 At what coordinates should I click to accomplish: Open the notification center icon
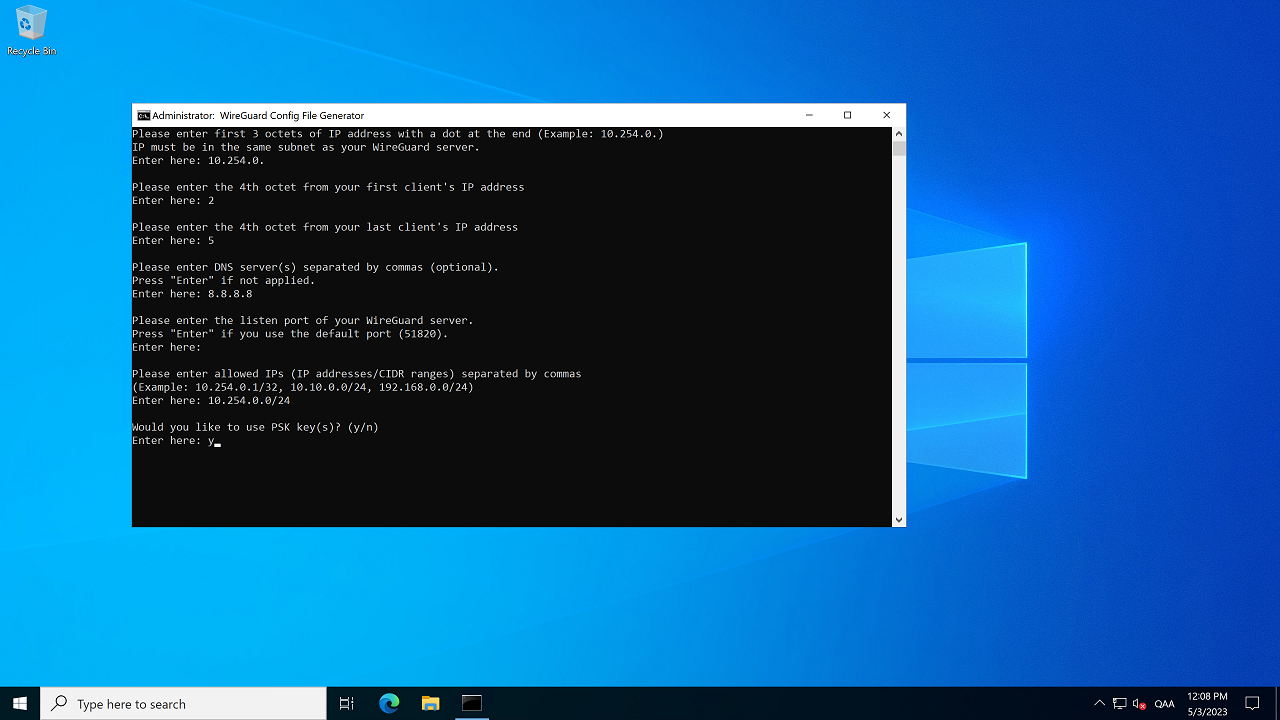[x=1252, y=703]
